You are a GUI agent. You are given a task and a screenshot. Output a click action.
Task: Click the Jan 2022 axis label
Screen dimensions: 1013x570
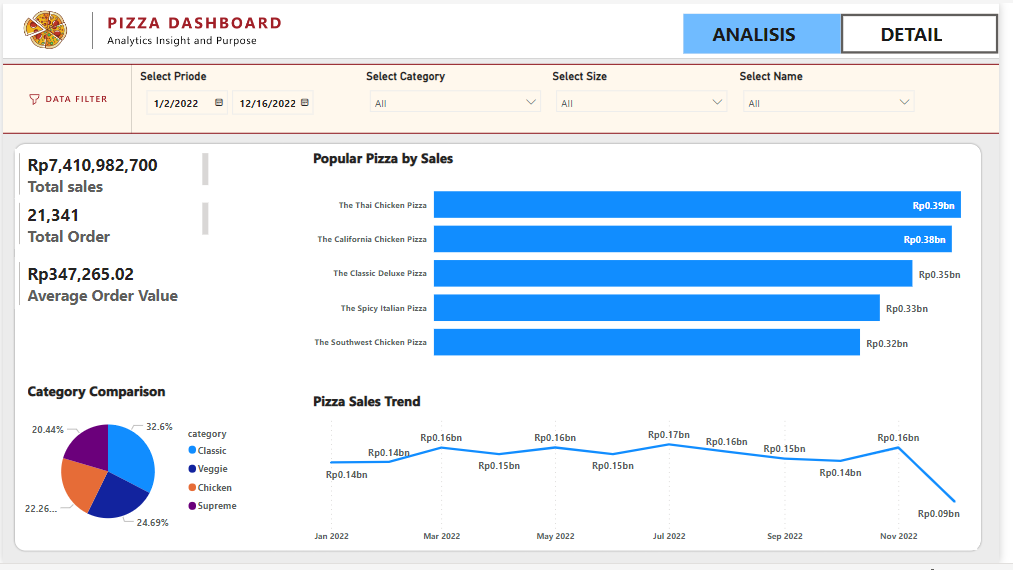331,536
